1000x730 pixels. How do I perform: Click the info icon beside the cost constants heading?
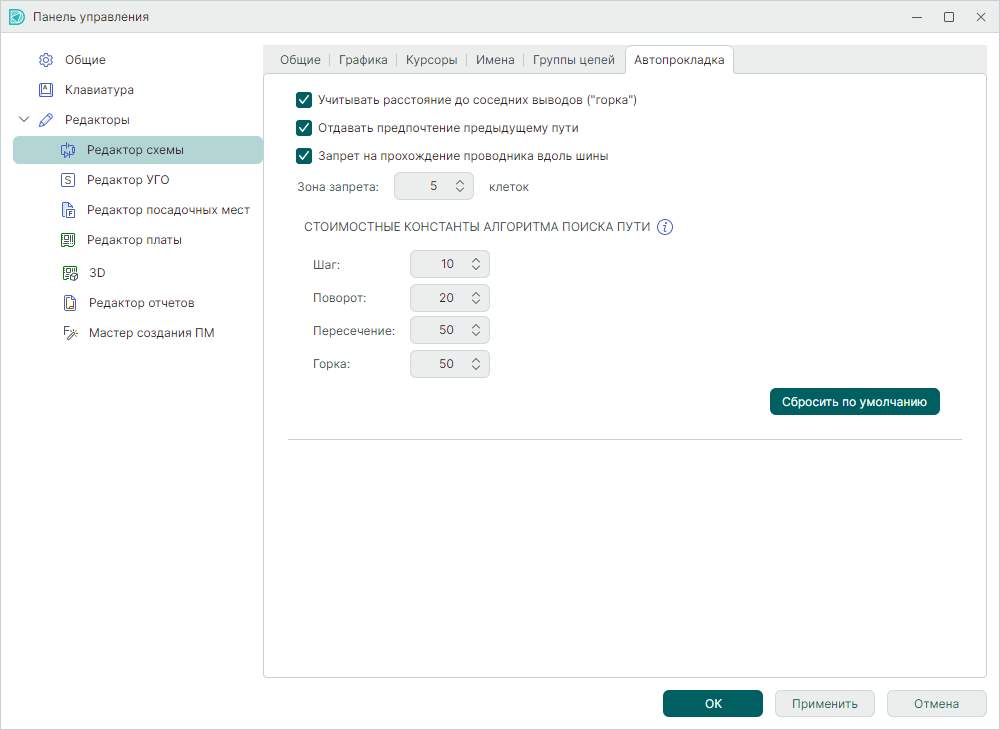click(x=665, y=227)
